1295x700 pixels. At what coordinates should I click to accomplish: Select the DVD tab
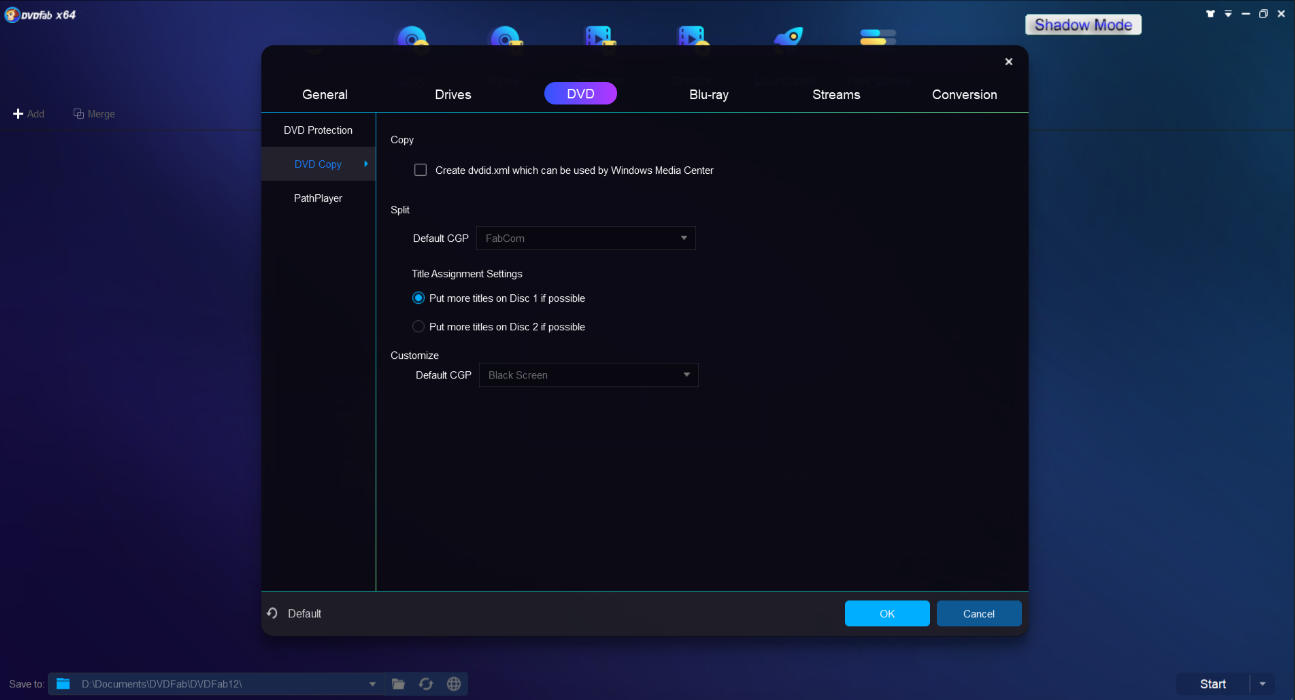pyautogui.click(x=580, y=93)
